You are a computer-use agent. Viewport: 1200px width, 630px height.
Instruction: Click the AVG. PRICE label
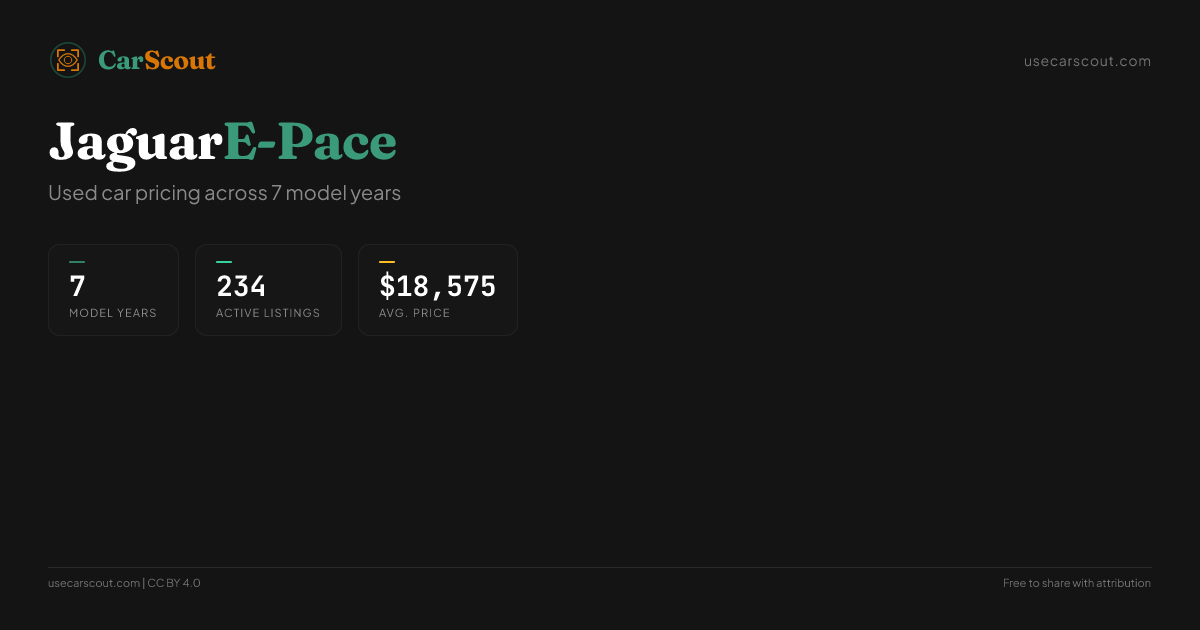[414, 313]
